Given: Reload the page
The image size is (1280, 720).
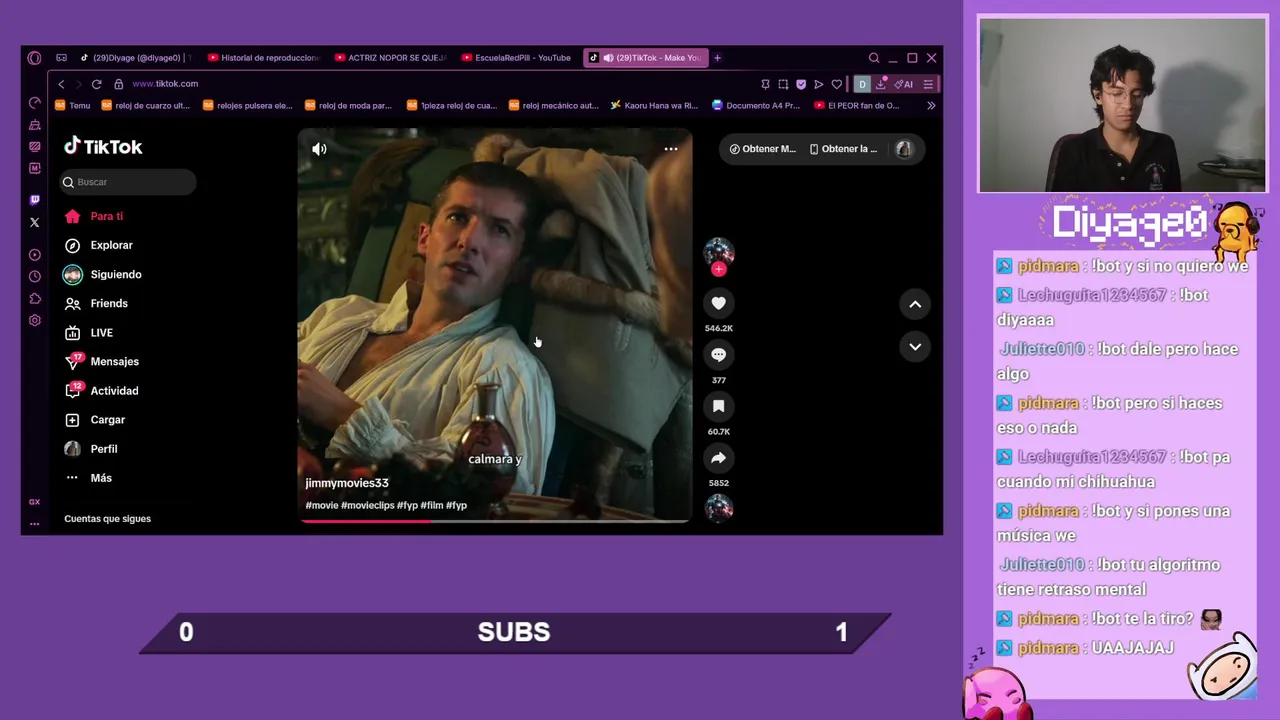Looking at the screenshot, I should tap(96, 84).
